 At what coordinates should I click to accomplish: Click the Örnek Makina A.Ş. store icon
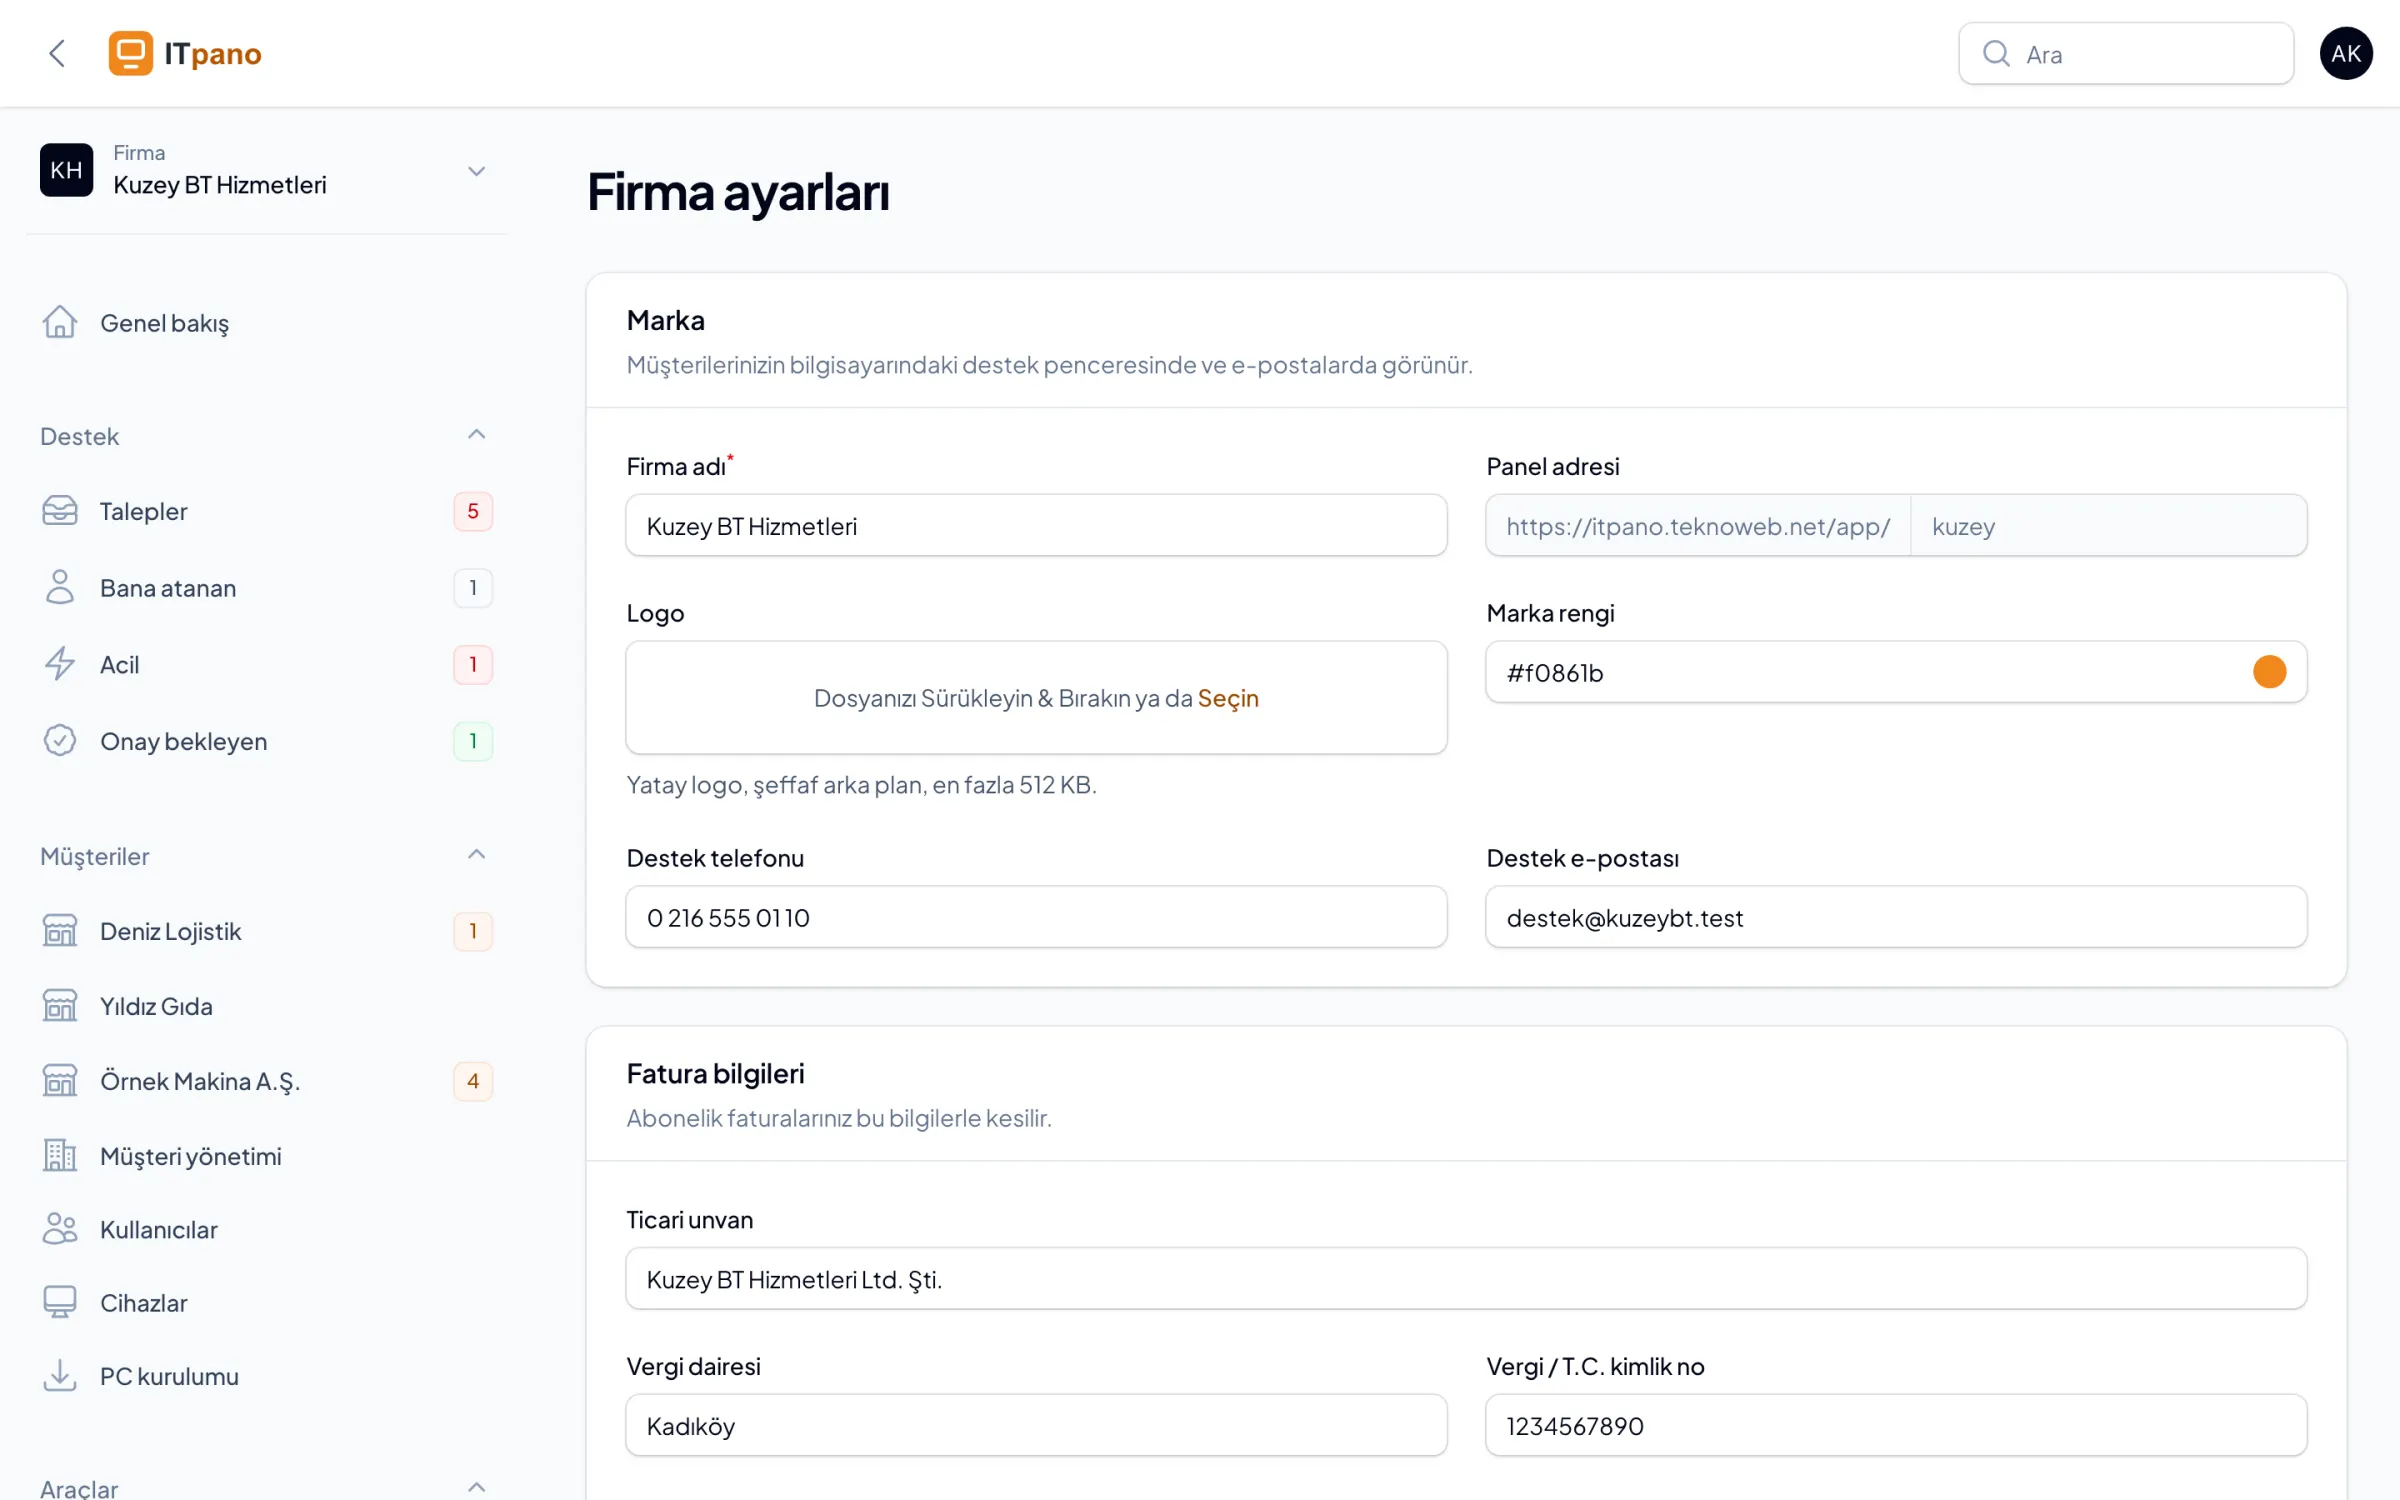point(60,1080)
